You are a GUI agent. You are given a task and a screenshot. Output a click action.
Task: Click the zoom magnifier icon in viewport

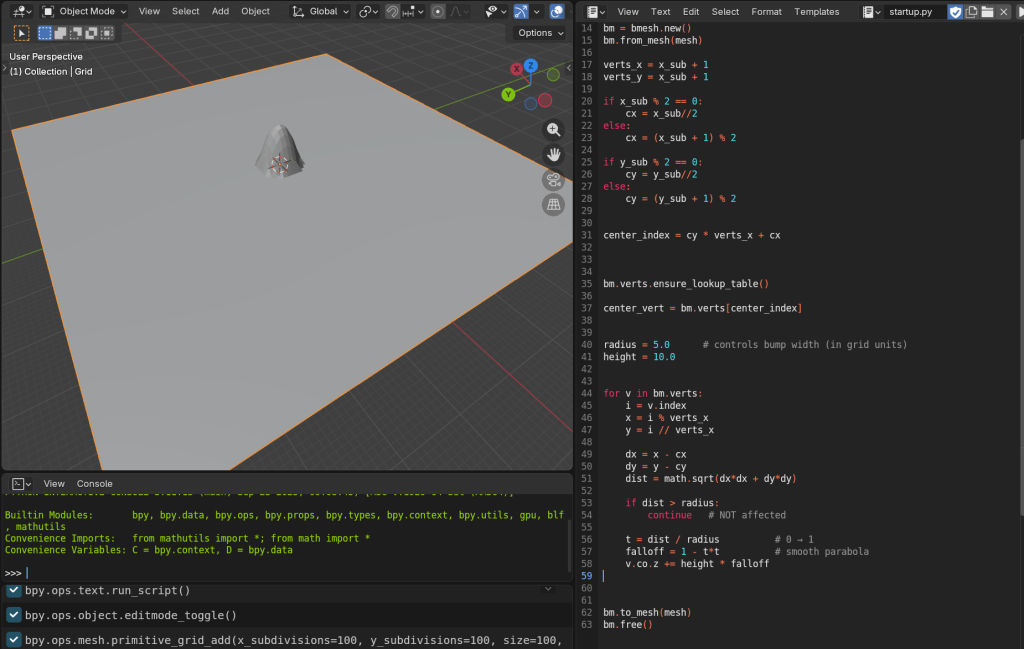coord(553,130)
